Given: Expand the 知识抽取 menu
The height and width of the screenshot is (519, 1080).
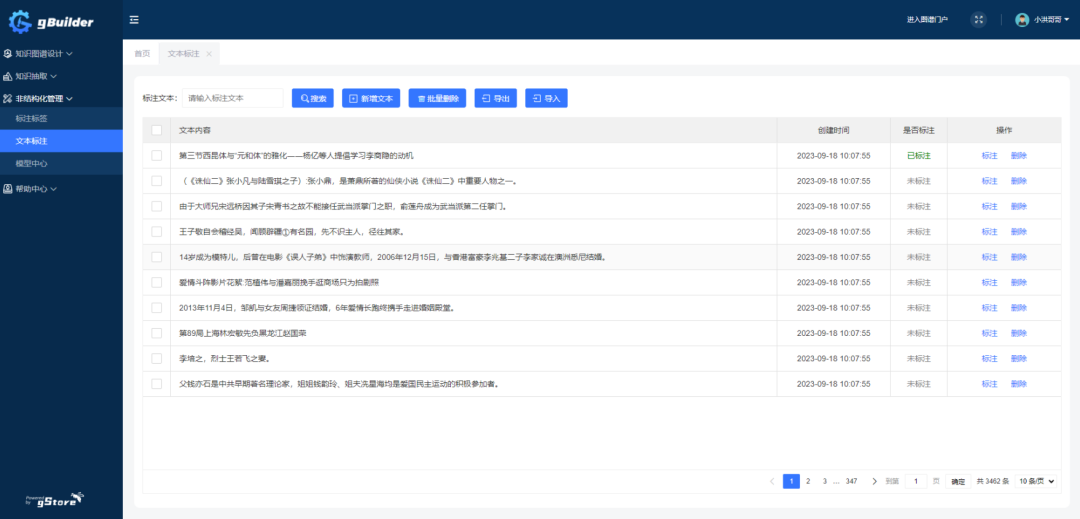Looking at the screenshot, I should click(54, 76).
